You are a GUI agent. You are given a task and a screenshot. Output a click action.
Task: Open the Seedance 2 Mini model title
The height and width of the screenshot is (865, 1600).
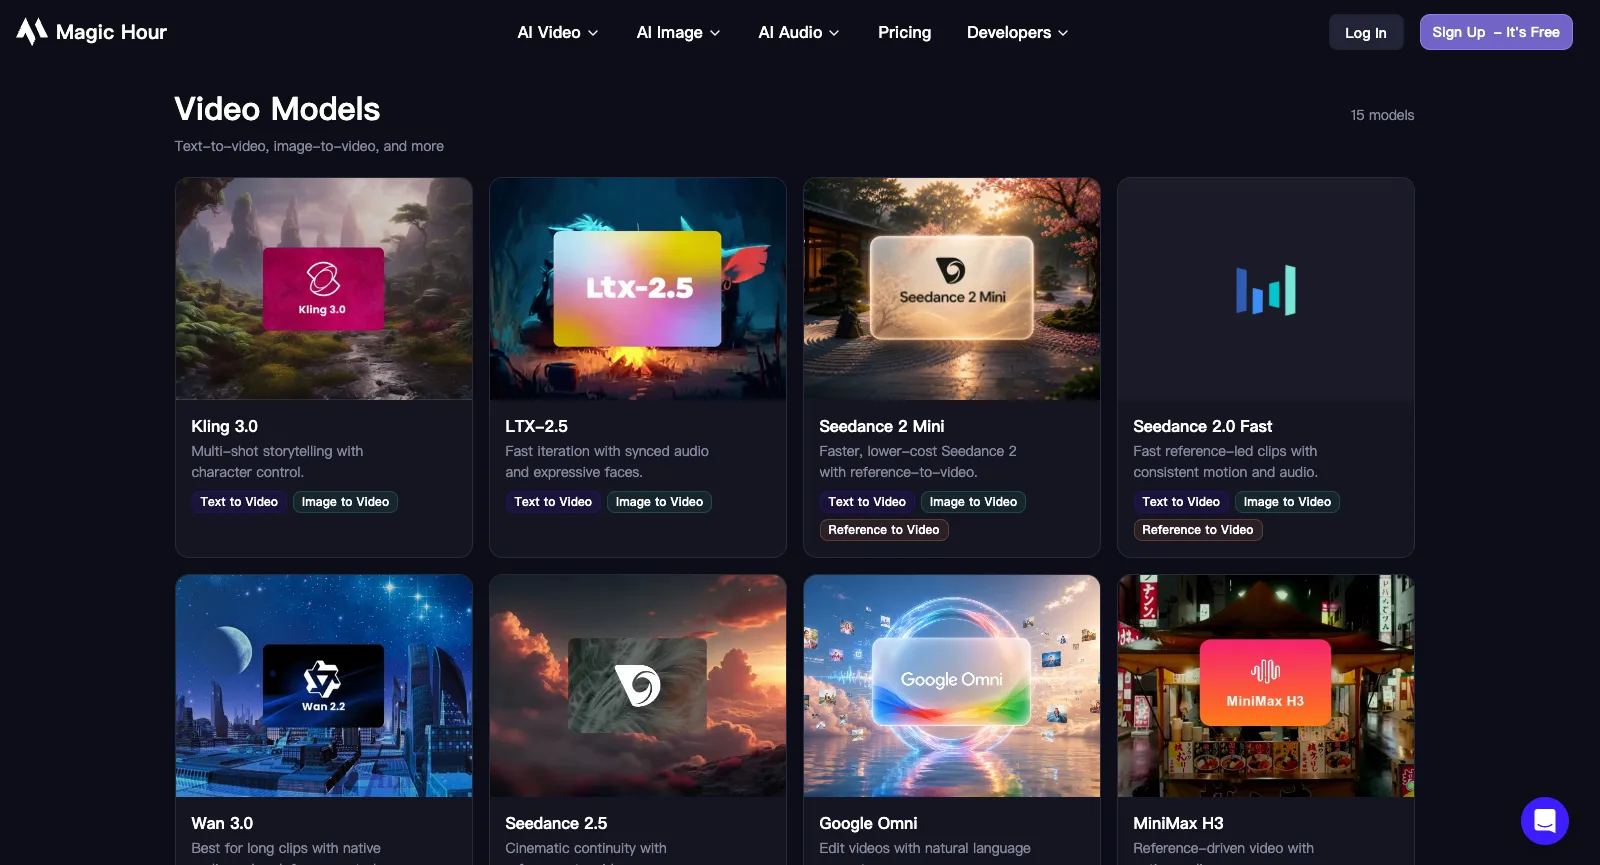tap(881, 426)
